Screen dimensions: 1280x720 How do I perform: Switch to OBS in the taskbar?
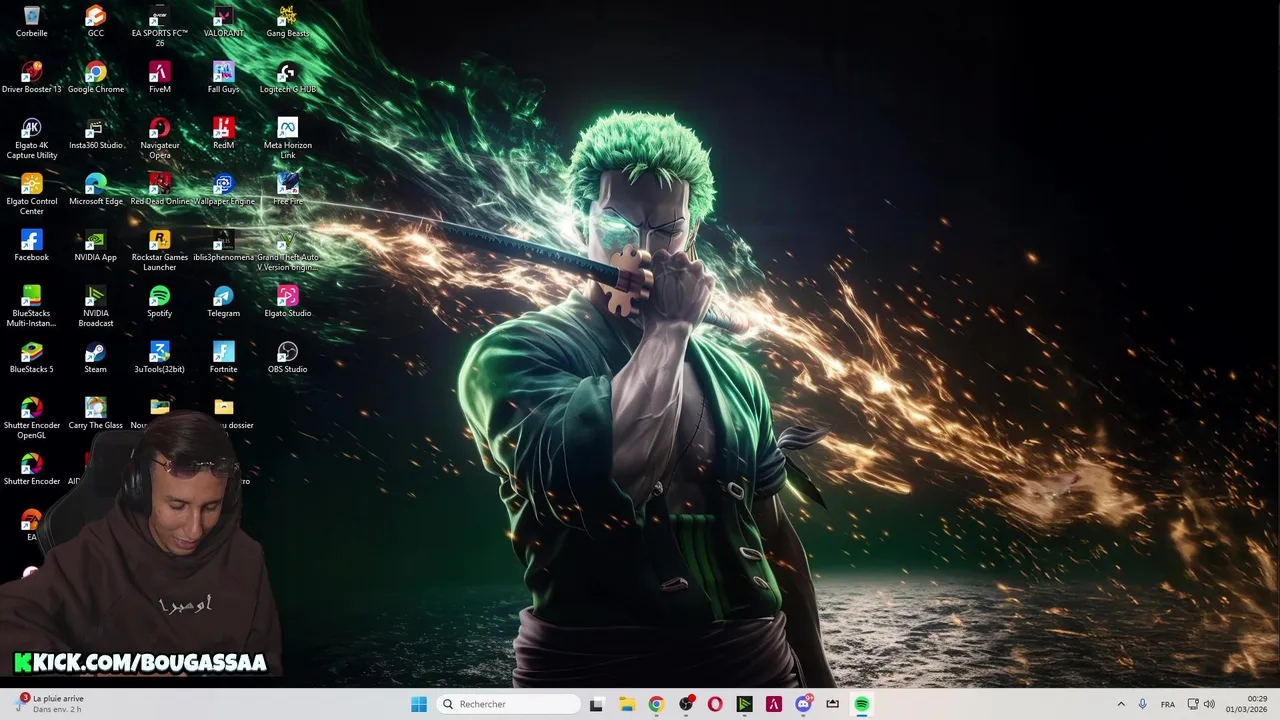pyautogui.click(x=686, y=704)
